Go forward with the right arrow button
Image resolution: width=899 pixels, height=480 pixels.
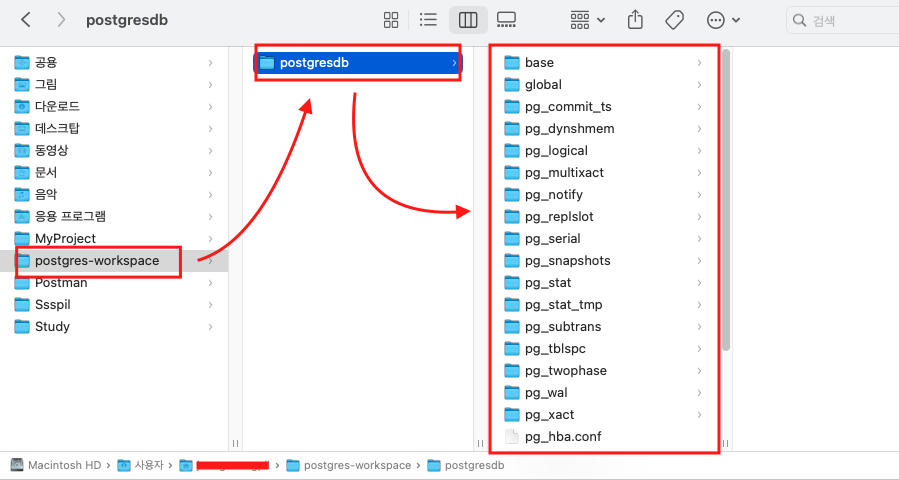(x=61, y=20)
